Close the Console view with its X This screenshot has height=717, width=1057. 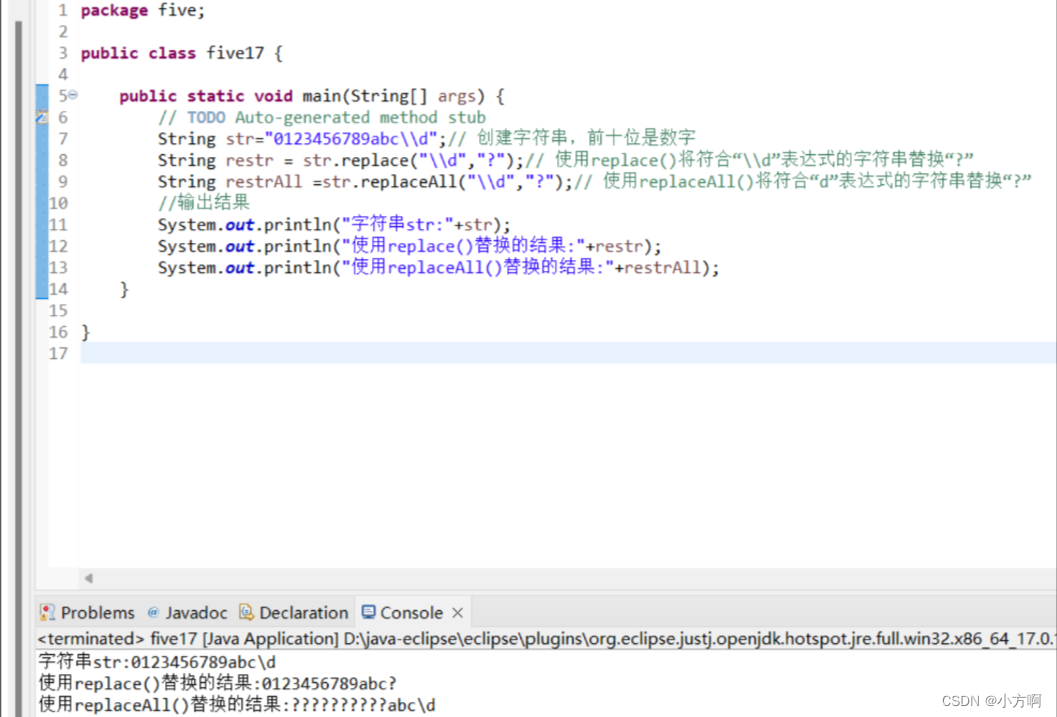(458, 613)
